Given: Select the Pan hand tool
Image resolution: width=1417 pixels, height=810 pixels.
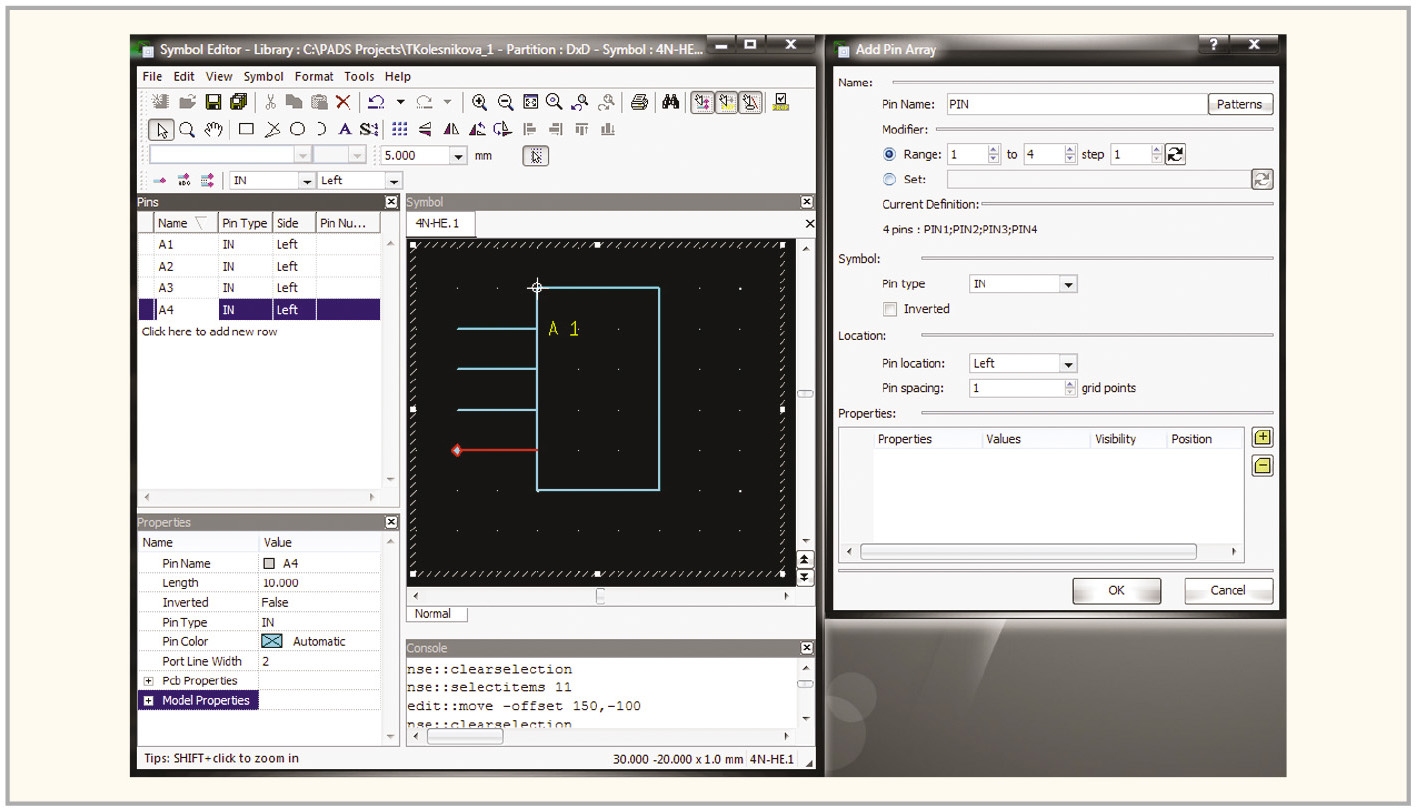Looking at the screenshot, I should tap(213, 129).
